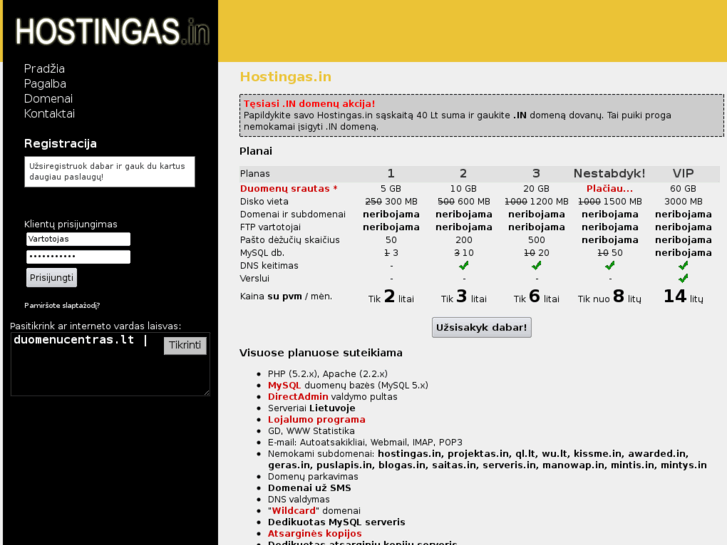Click the Domenai už SMS item
This screenshot has height=545, width=727.
tap(309, 487)
